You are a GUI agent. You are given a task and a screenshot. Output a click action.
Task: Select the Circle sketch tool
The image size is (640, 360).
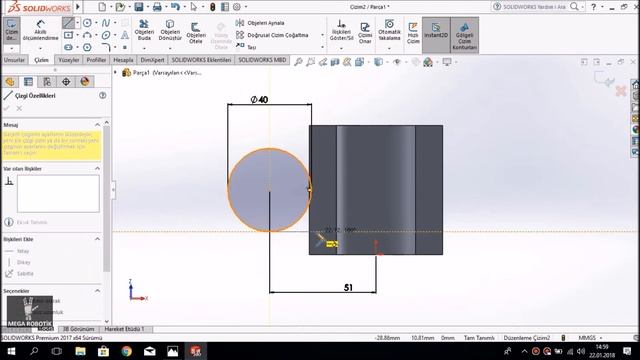[x=87, y=23]
